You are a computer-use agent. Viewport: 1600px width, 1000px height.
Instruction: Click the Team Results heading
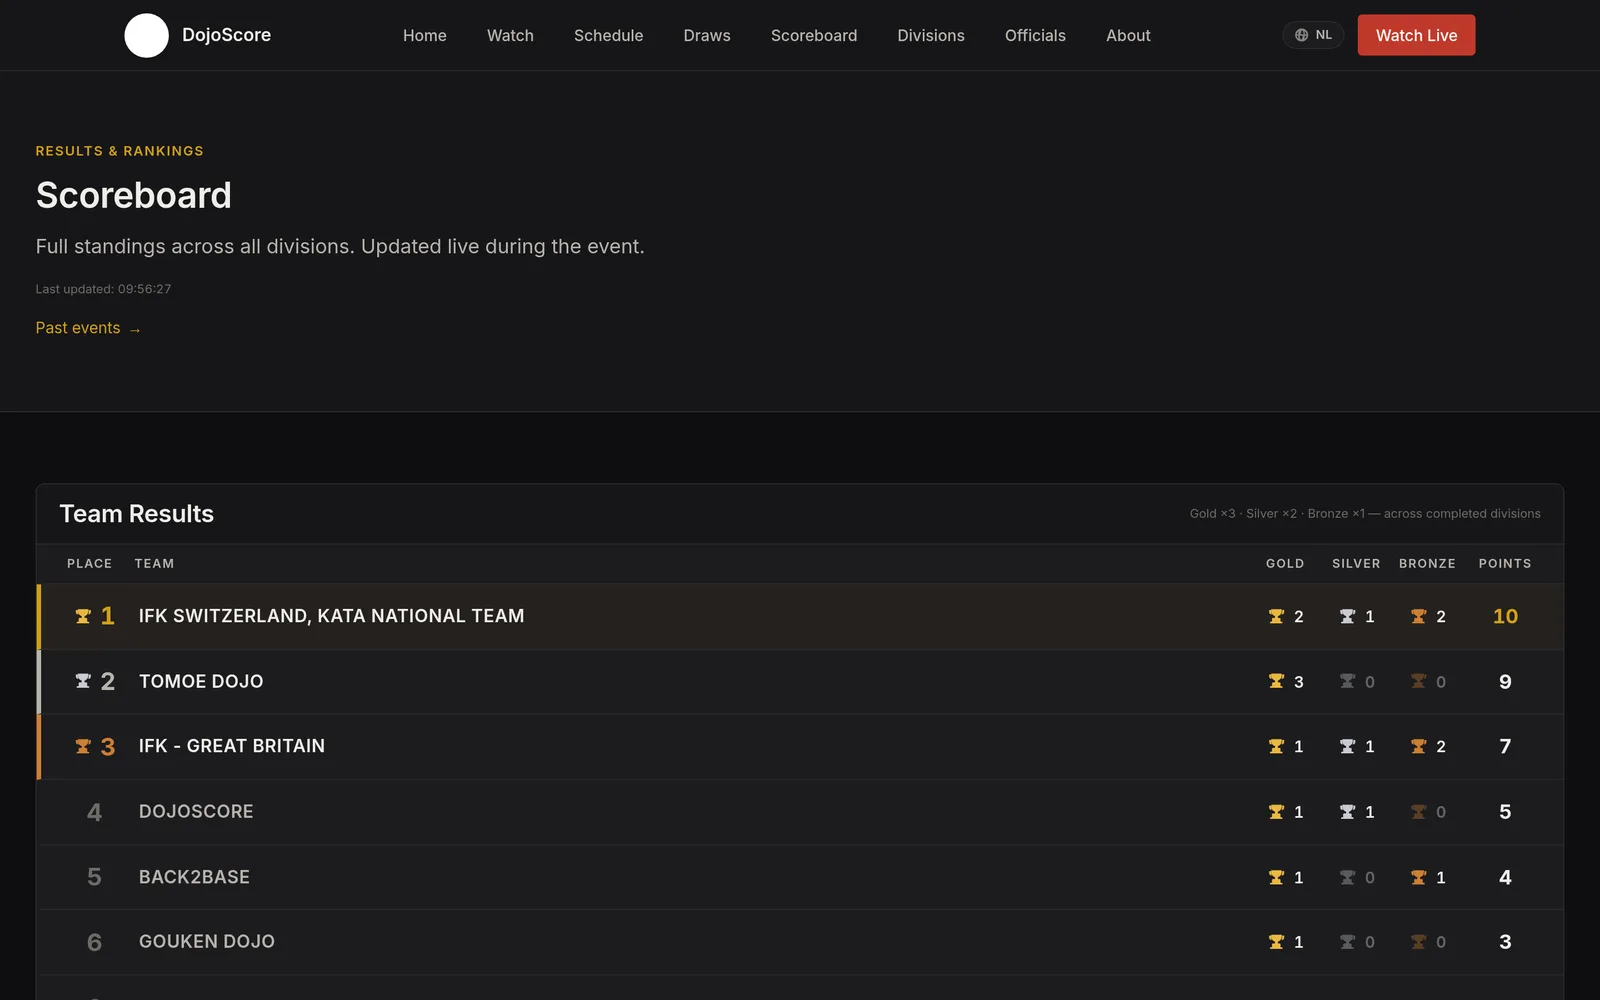137,514
